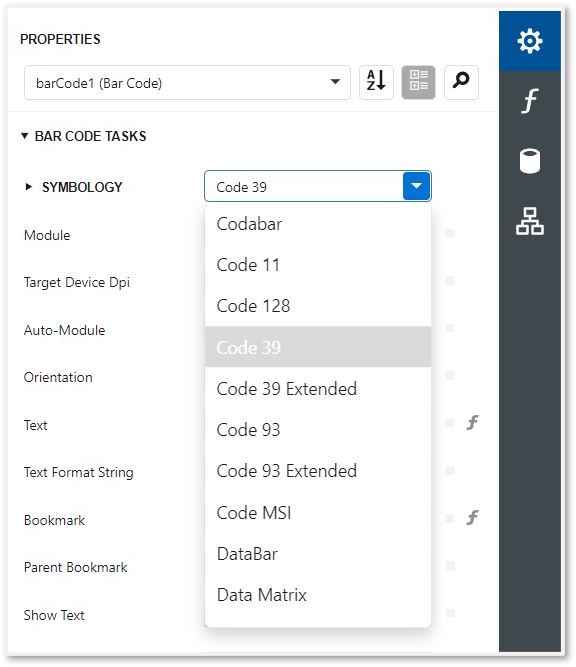Screen dimensions: 576x667
Task: Close the Symbology dropdown via blue arrow
Action: point(416,186)
